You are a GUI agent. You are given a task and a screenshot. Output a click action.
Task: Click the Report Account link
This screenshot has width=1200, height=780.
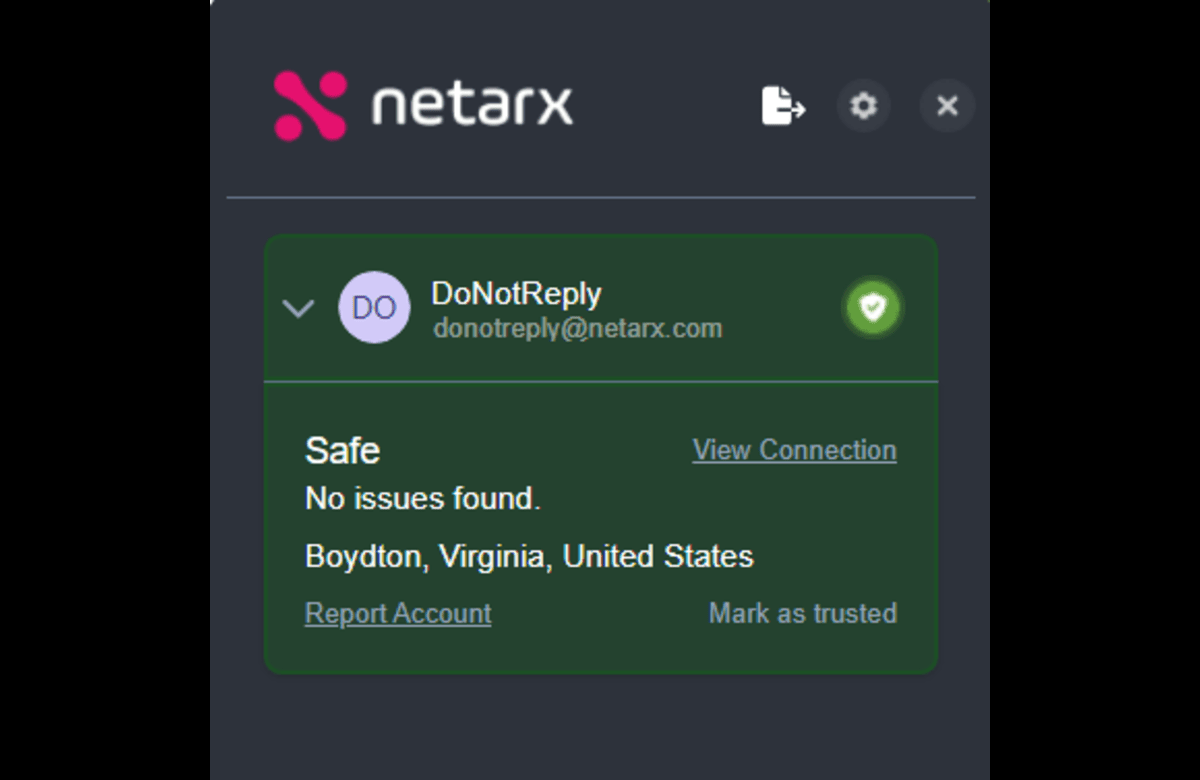[x=398, y=613]
